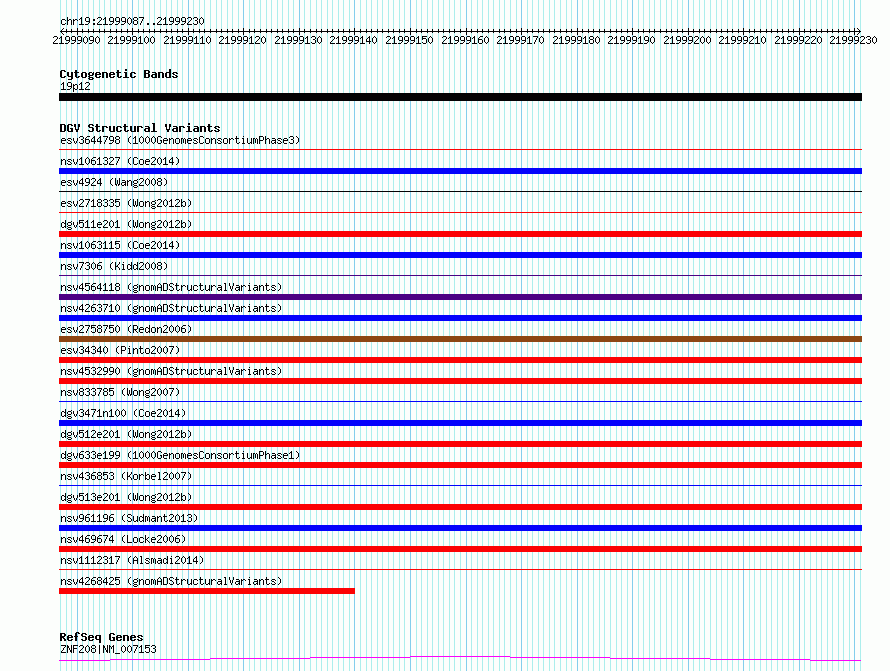Image resolution: width=890 pixels, height=671 pixels.
Task: Click the 19p12 band label
Action: [x=75, y=86]
